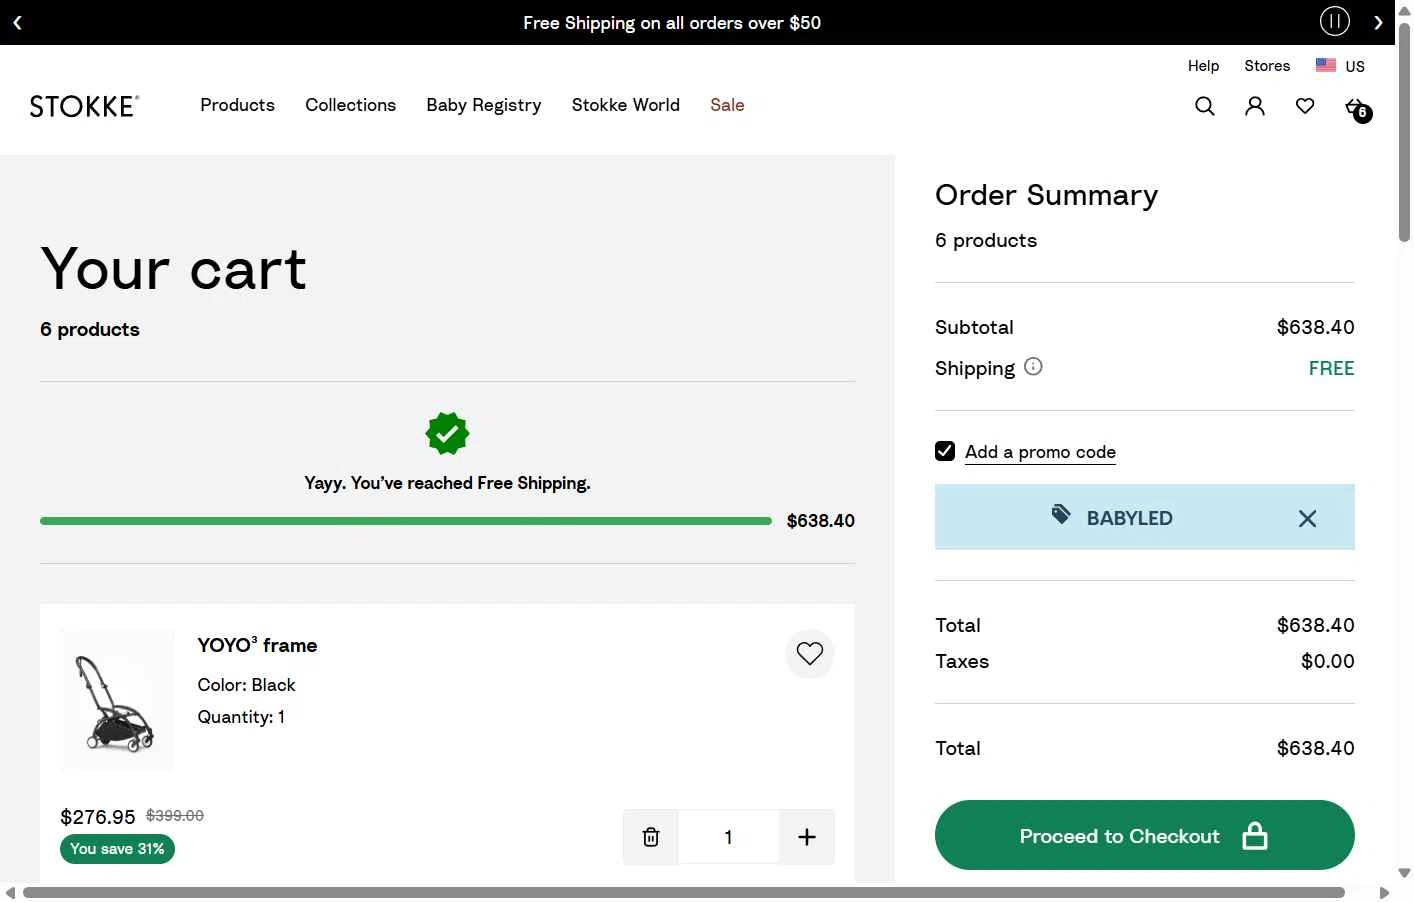Open the Collections menu

tap(350, 105)
